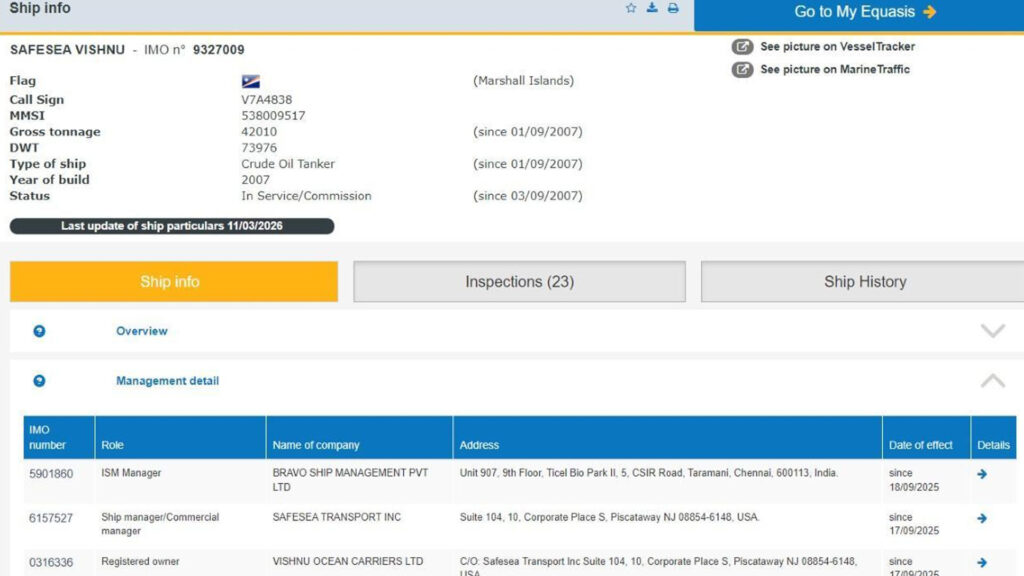1024x576 pixels.
Task: Click the ISM Manager role cell
Action: point(131,473)
